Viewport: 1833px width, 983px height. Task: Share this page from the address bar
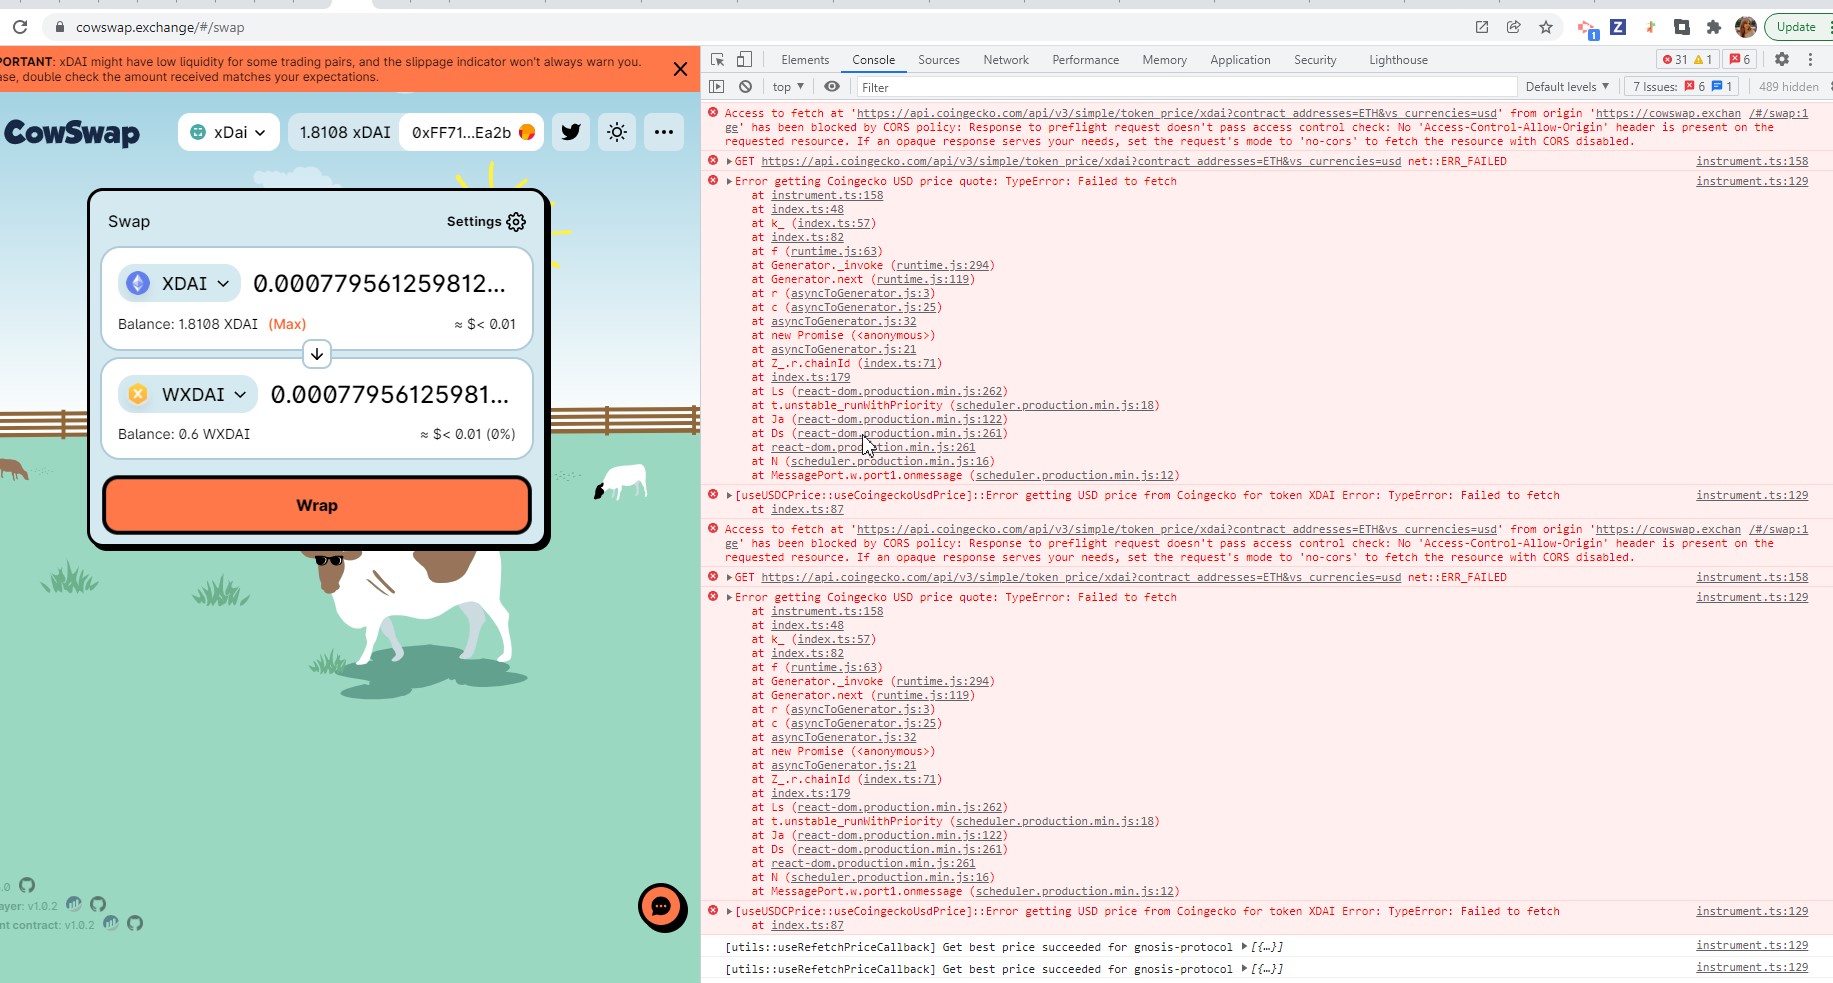click(1514, 27)
